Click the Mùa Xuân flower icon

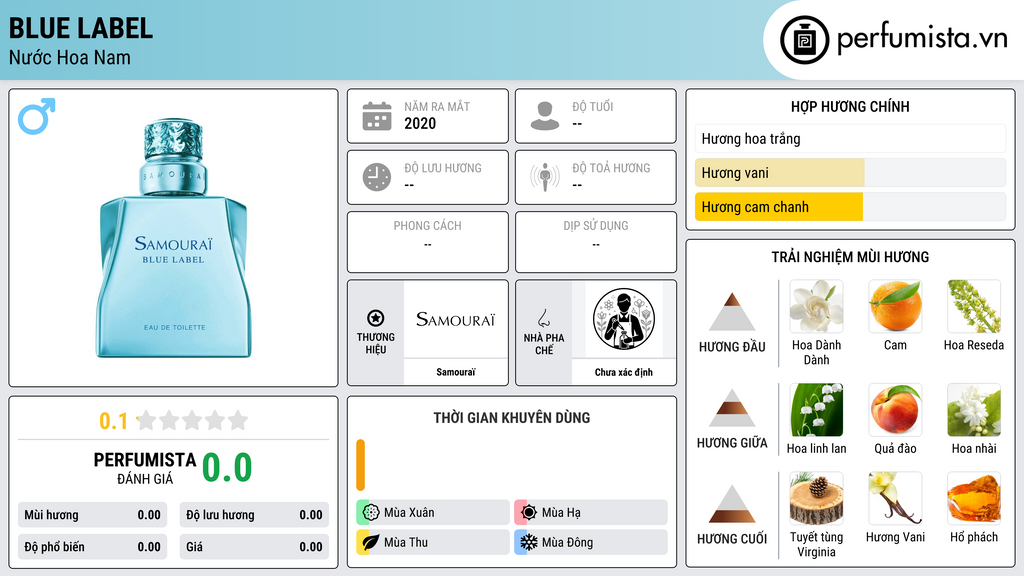(x=371, y=512)
